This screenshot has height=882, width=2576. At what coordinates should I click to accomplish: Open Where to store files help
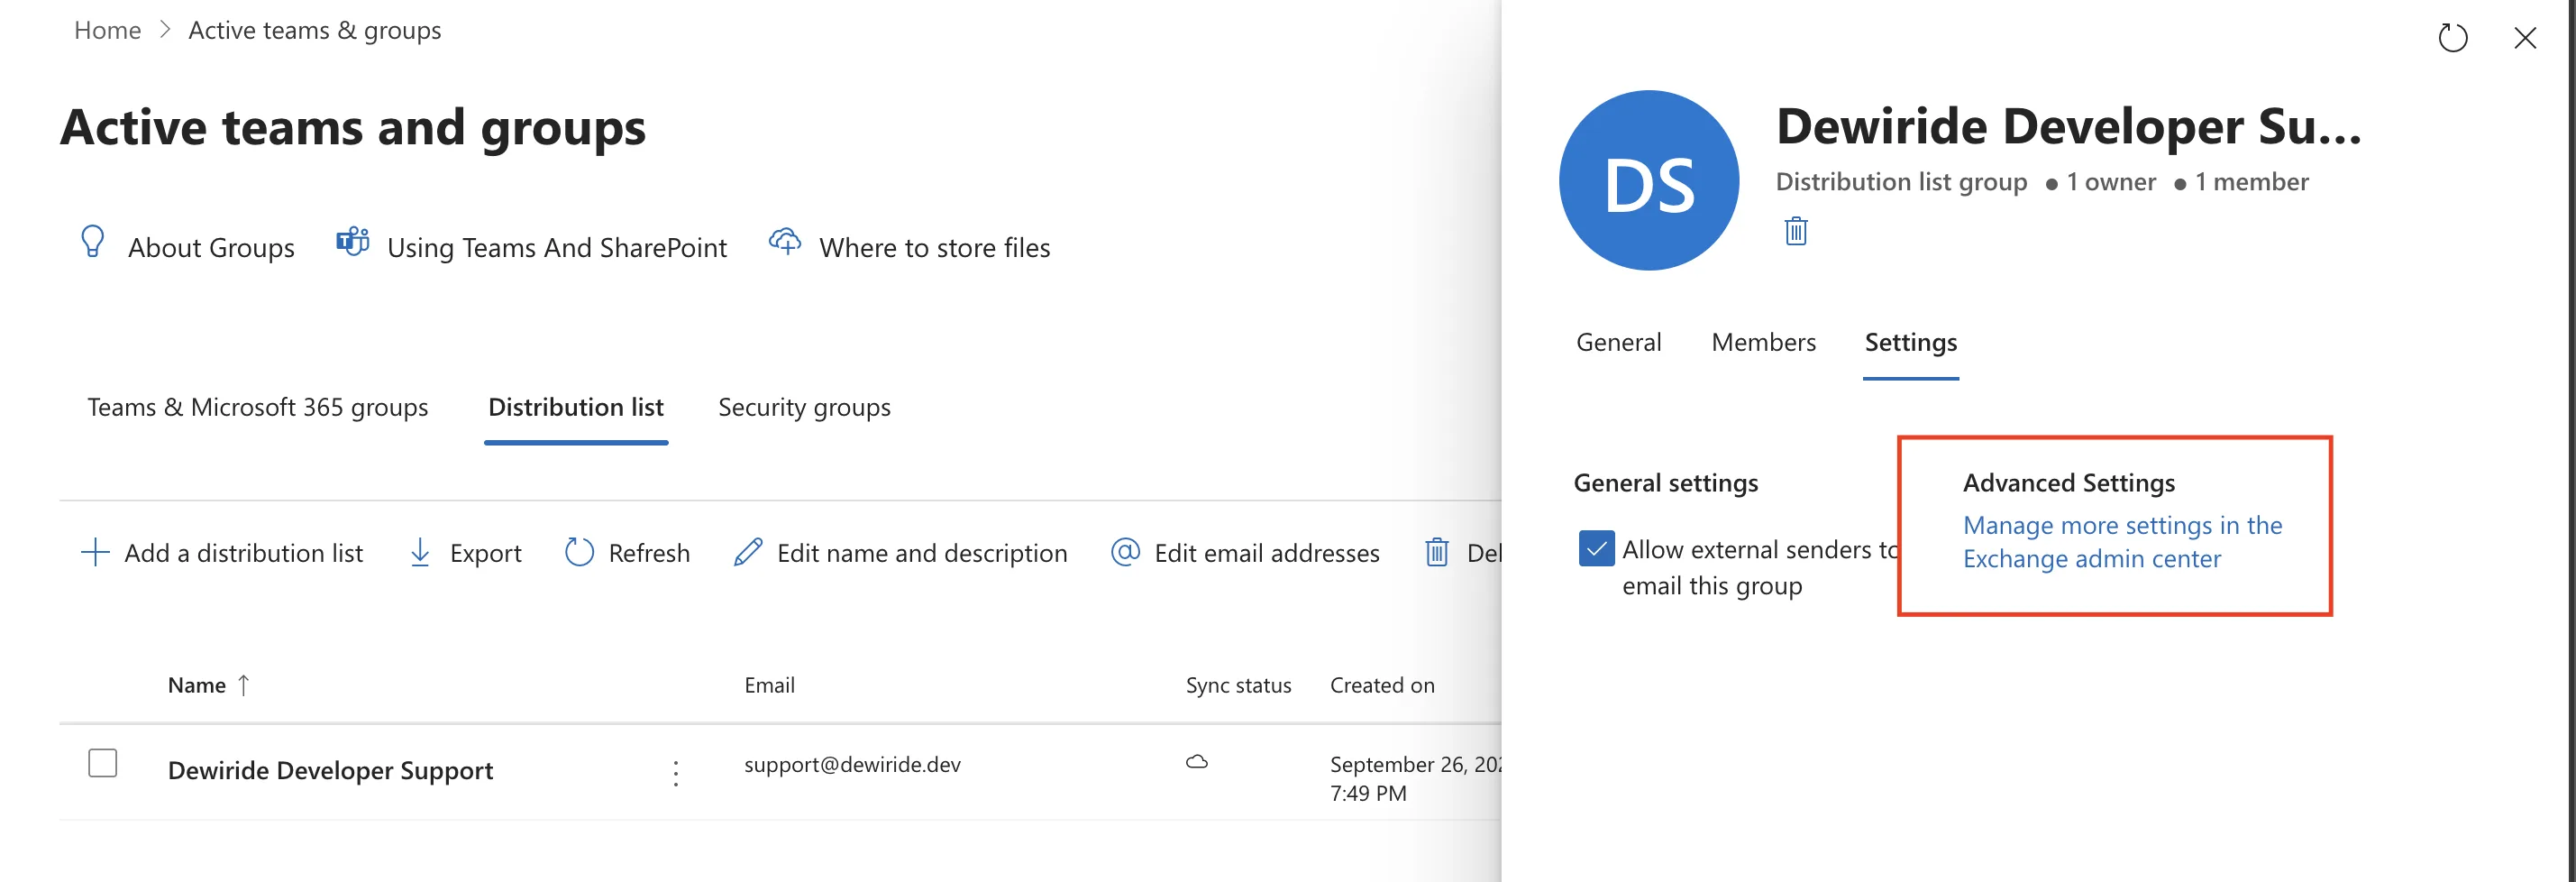(x=909, y=246)
